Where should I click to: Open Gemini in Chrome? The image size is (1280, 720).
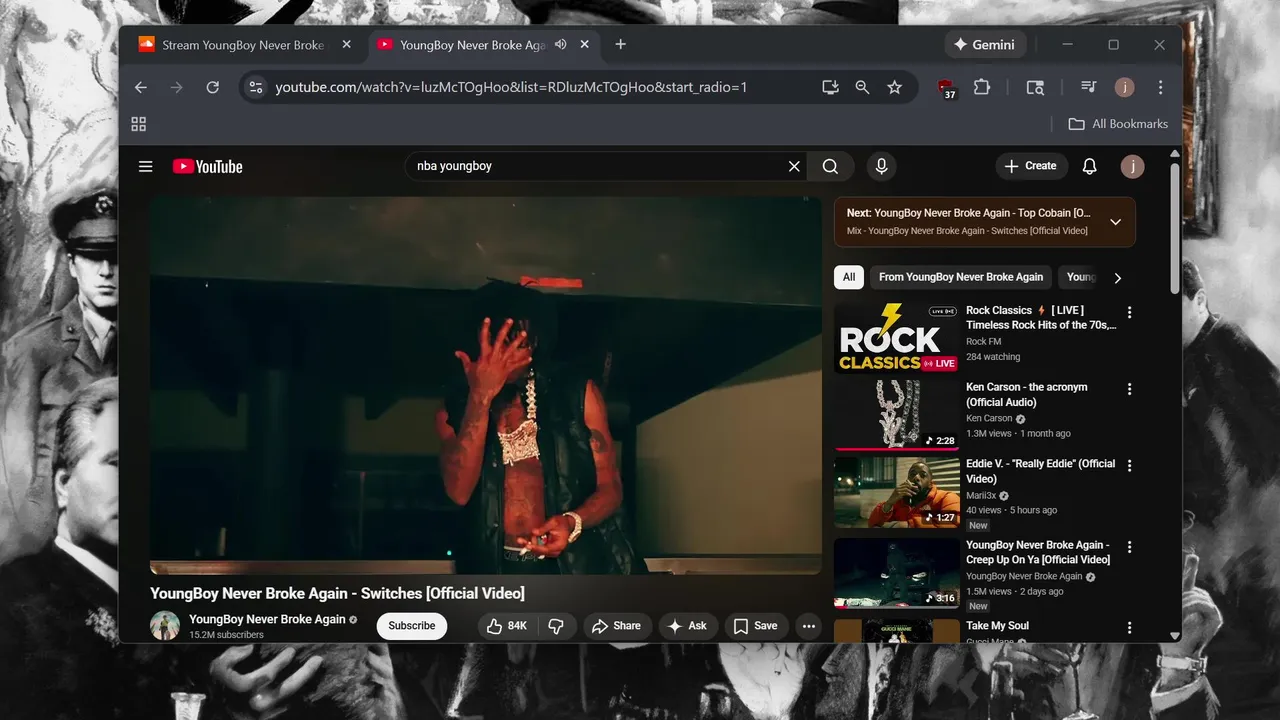985,45
